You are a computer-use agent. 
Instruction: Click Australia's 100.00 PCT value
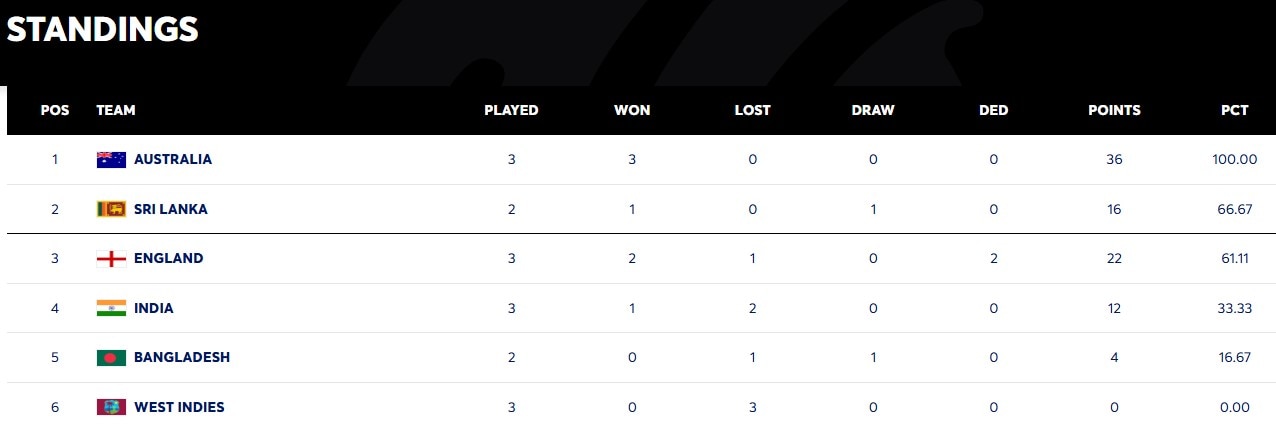click(1235, 159)
